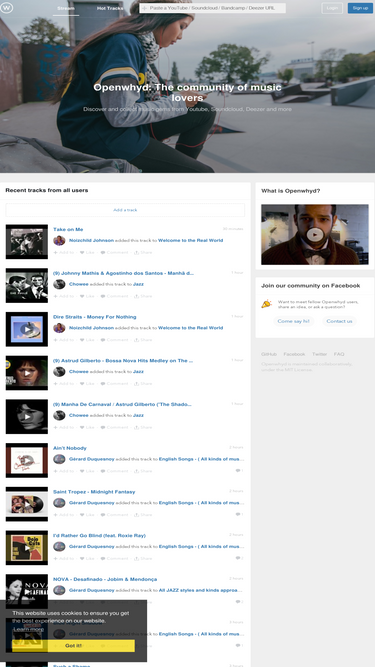
Task: Open Take on Me track thumbnail
Action: point(27,242)
